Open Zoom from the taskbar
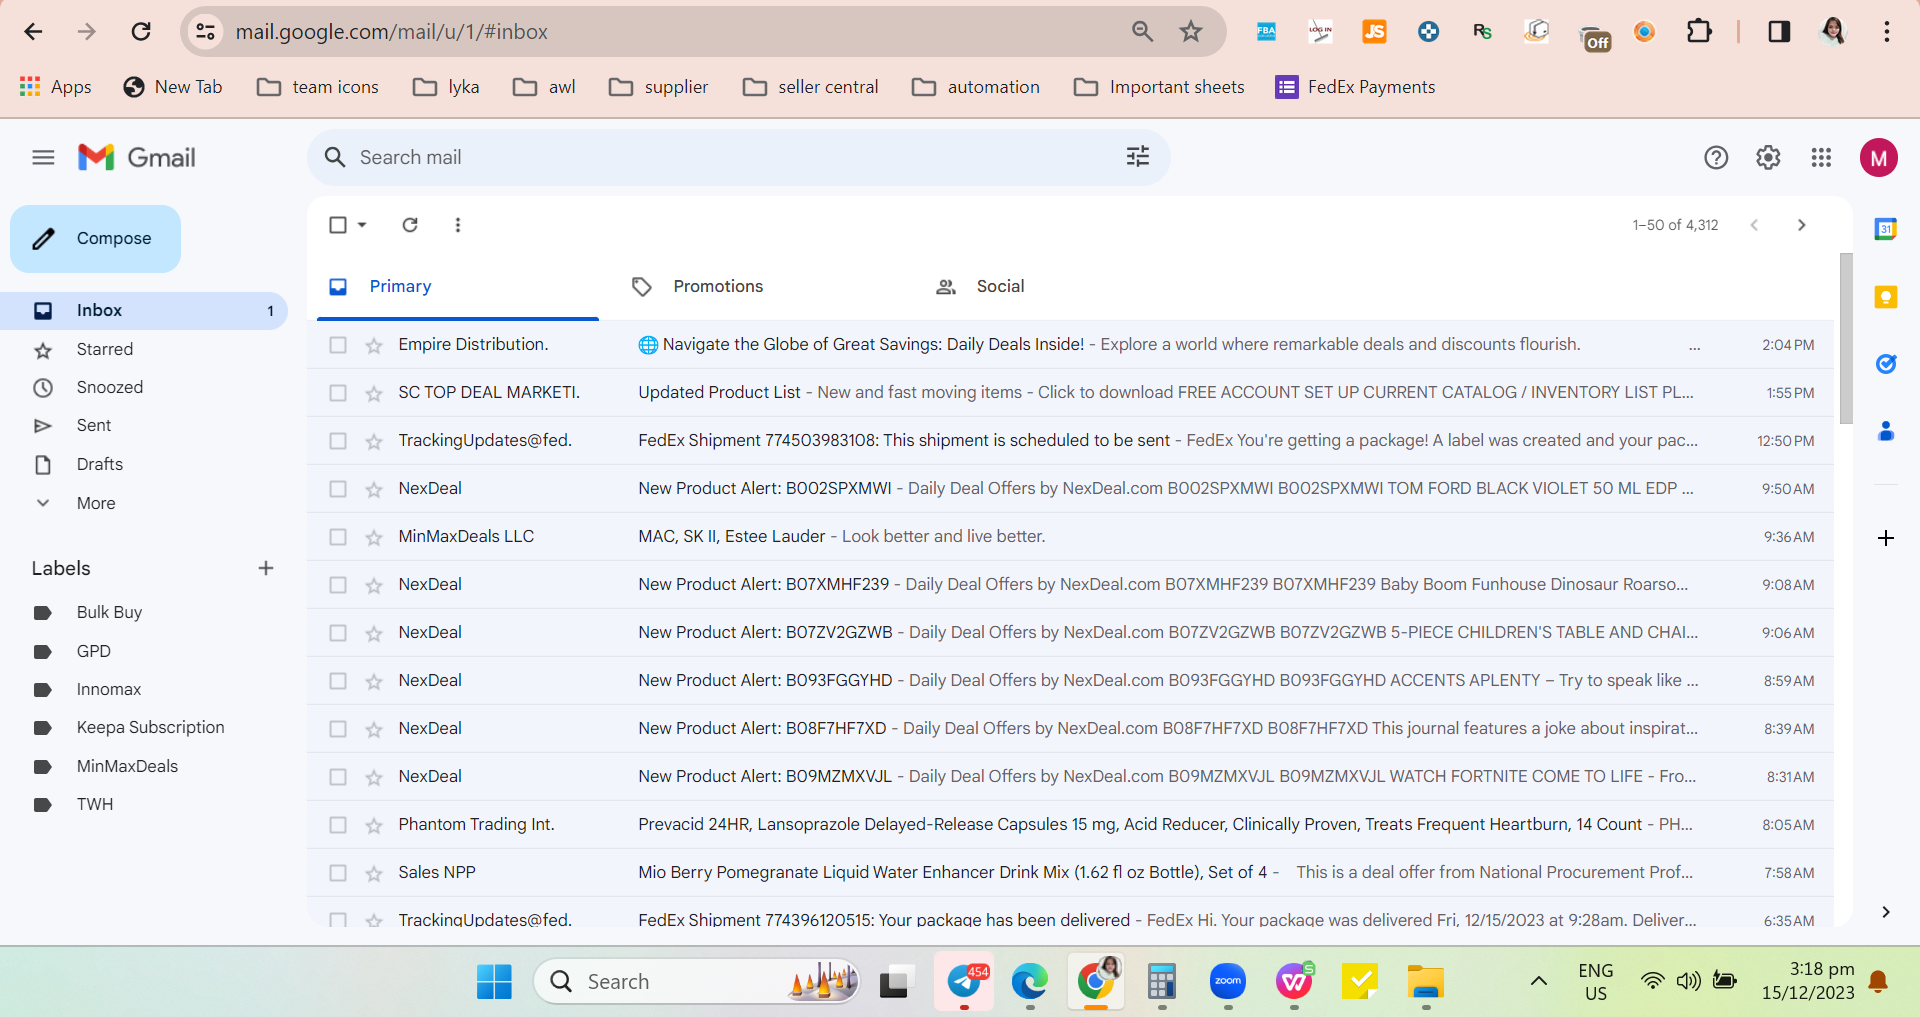Image resolution: width=1920 pixels, height=1017 pixels. pyautogui.click(x=1228, y=982)
